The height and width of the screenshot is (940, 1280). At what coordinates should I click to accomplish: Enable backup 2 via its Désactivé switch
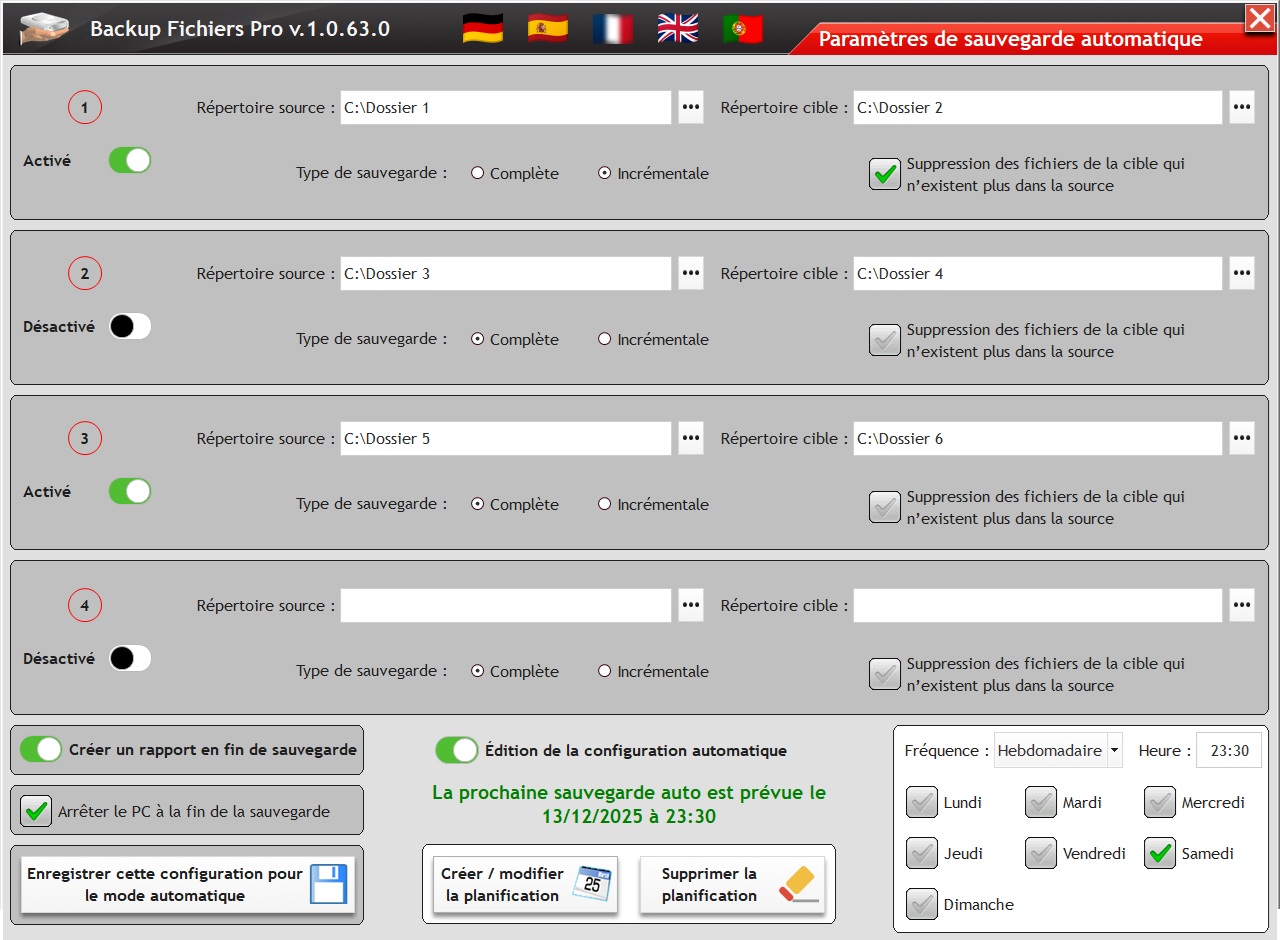click(129, 326)
